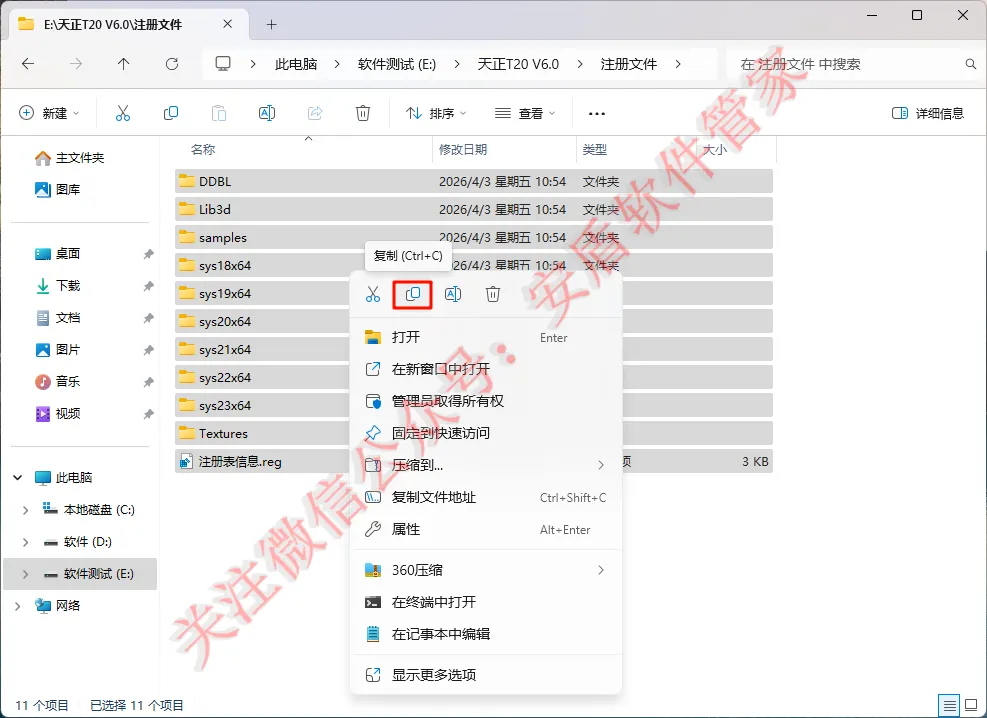This screenshot has height=718, width=987.
Task: Select the samples folder
Action: [474, 237]
